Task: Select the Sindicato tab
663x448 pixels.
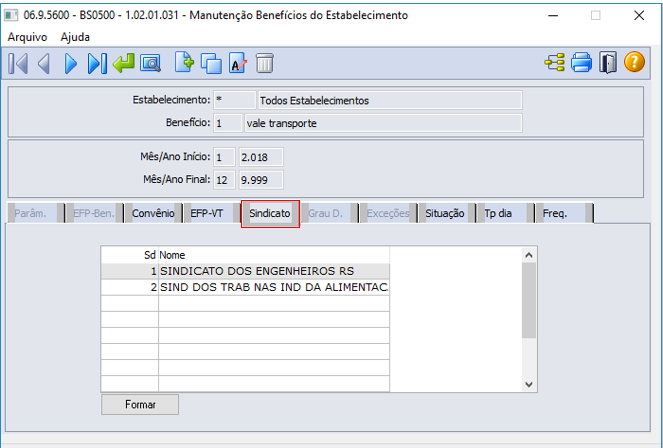Action: (270, 213)
